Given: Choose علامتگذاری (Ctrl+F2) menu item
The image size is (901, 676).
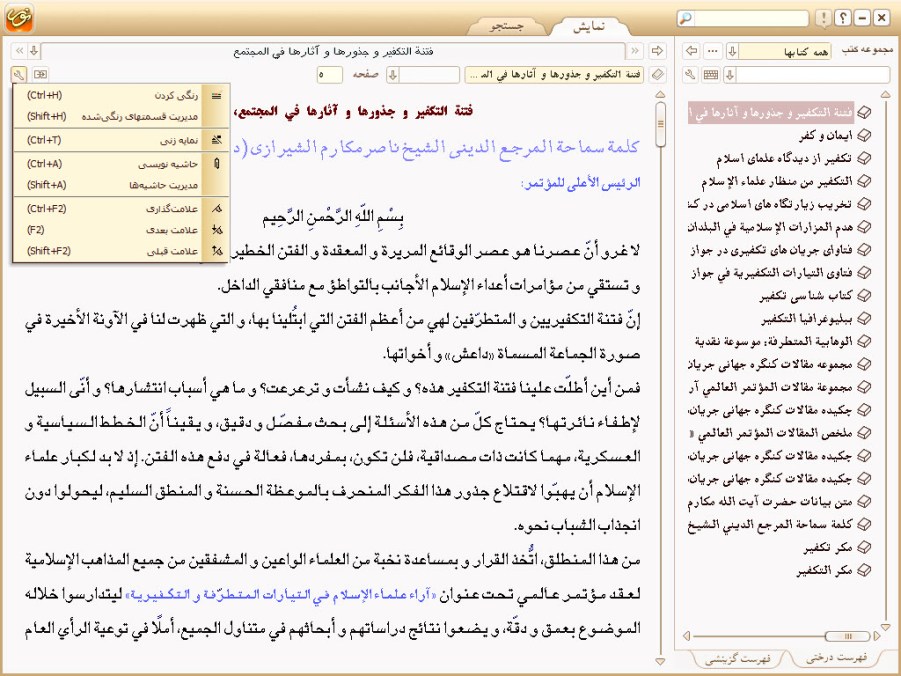Looking at the screenshot, I should [x=121, y=209].
